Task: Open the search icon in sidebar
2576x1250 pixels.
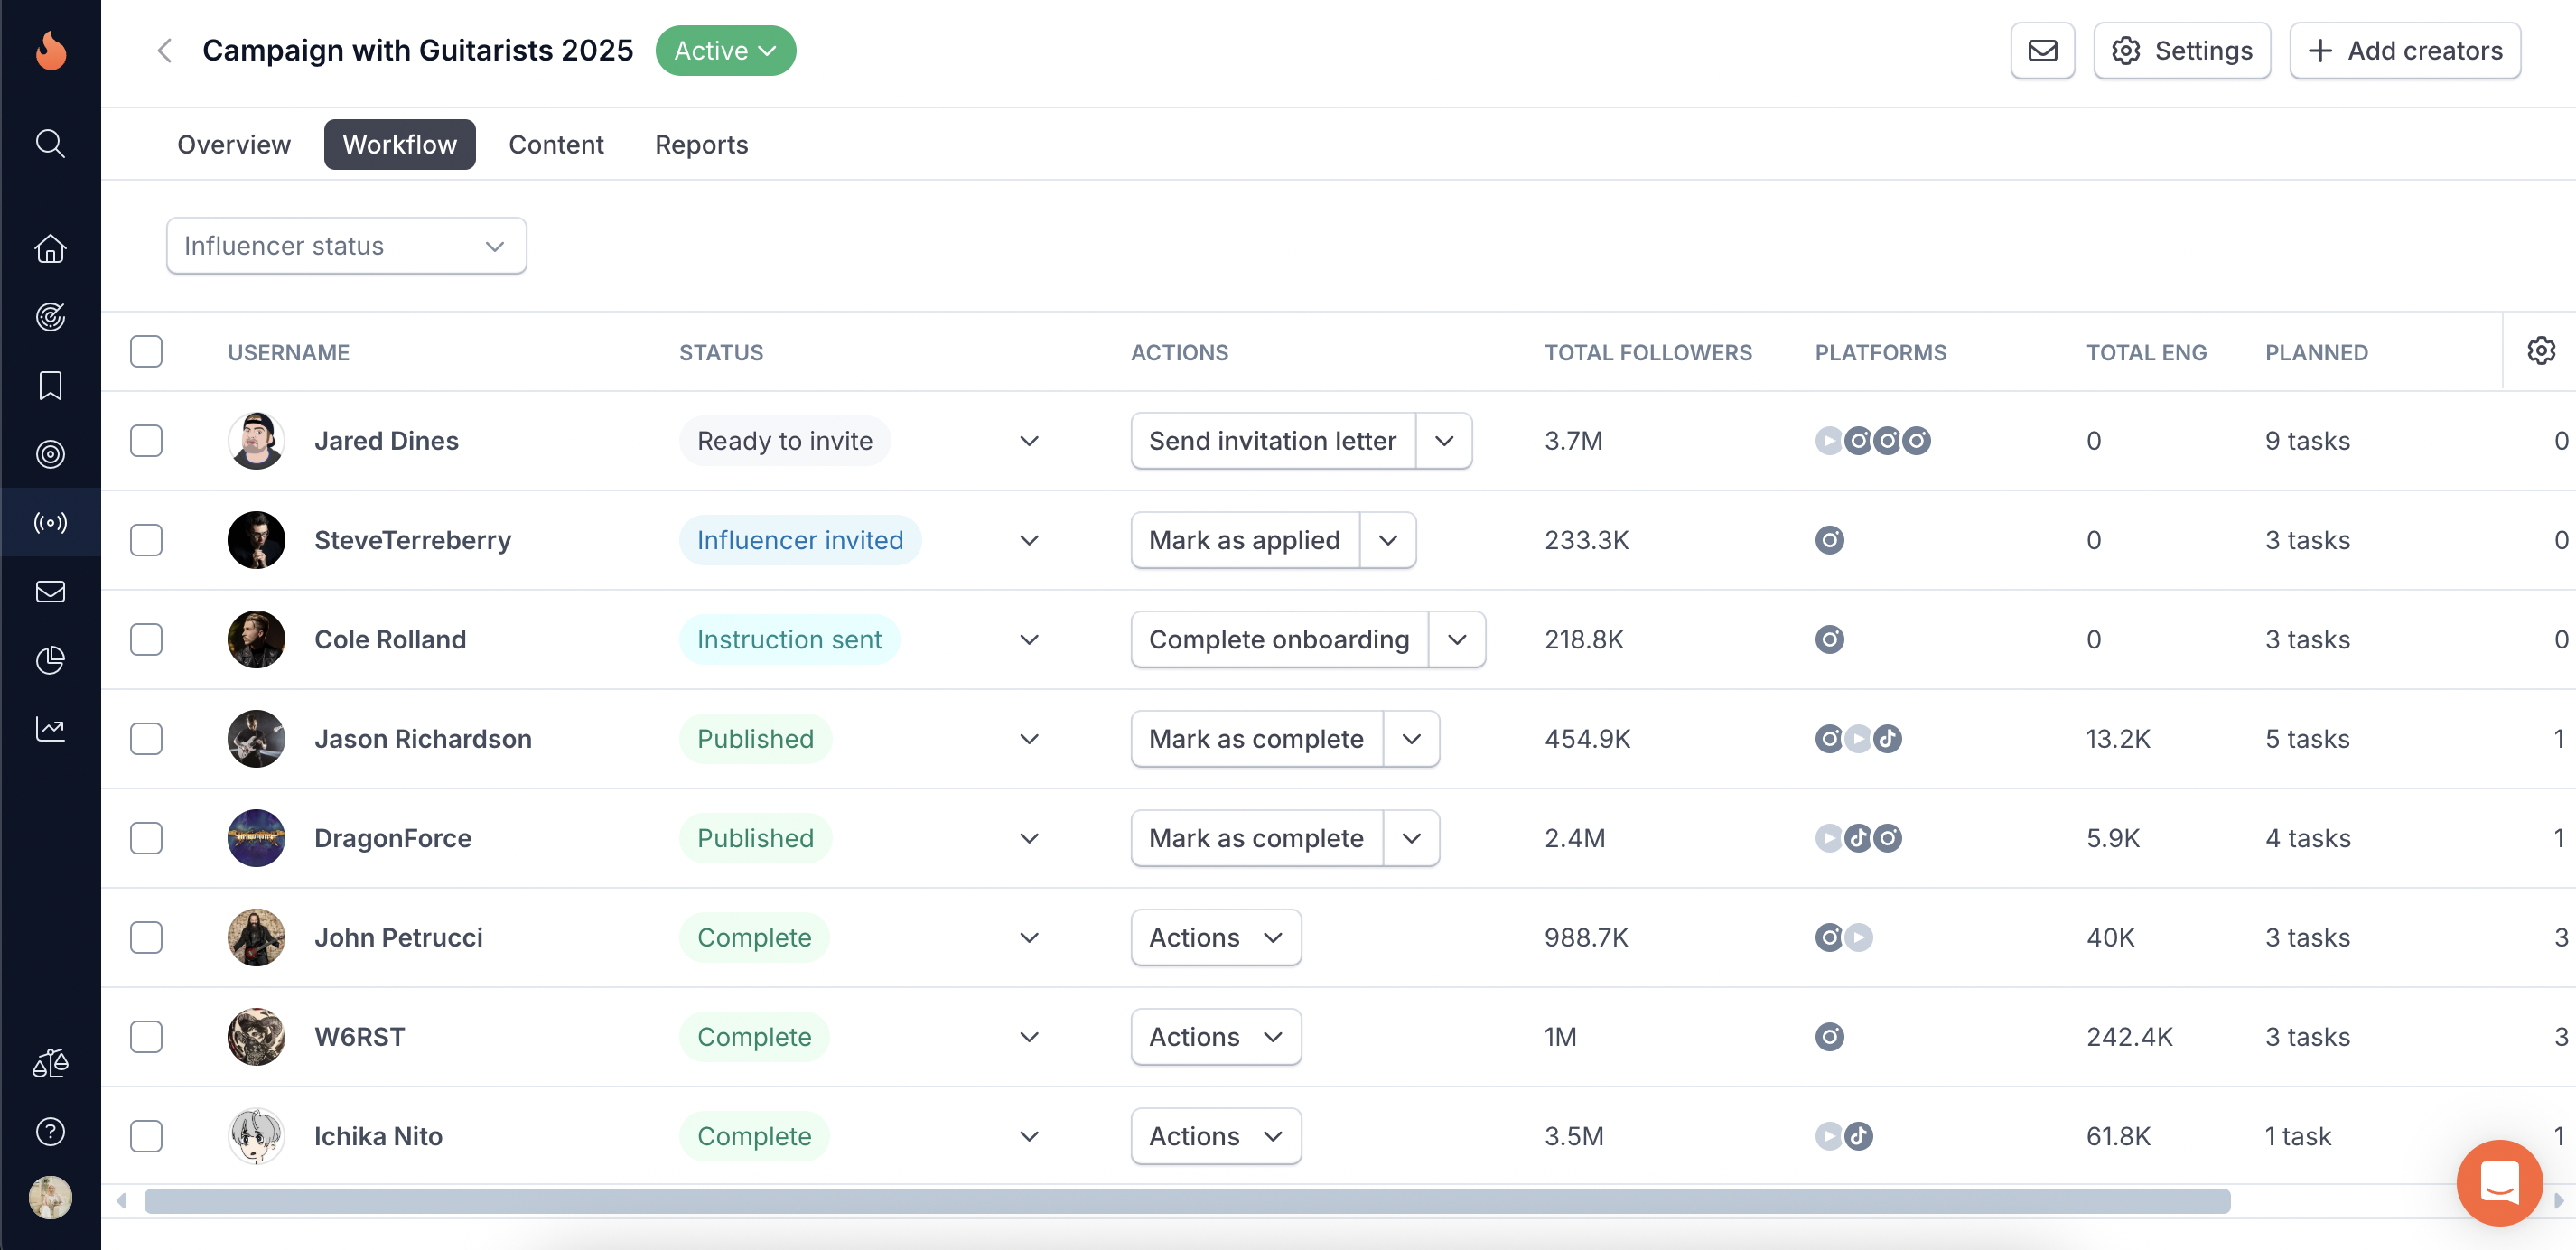Action: [x=50, y=143]
